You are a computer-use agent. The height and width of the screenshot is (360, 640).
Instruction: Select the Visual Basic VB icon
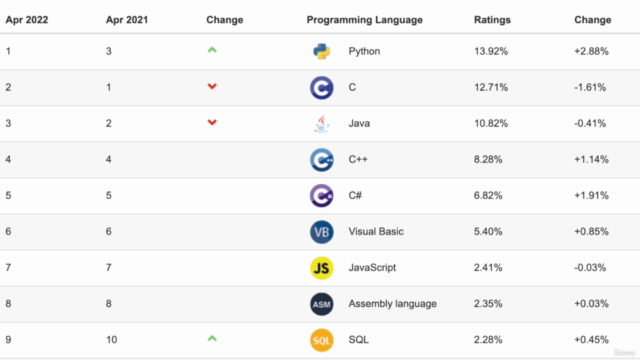point(322,232)
